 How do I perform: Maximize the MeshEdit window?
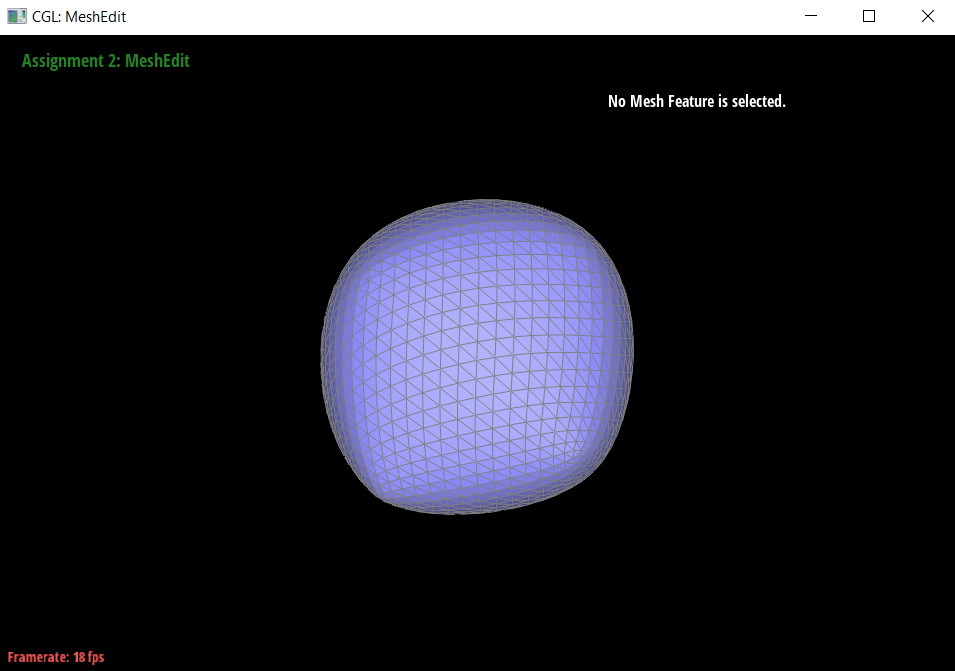pyautogui.click(x=869, y=16)
